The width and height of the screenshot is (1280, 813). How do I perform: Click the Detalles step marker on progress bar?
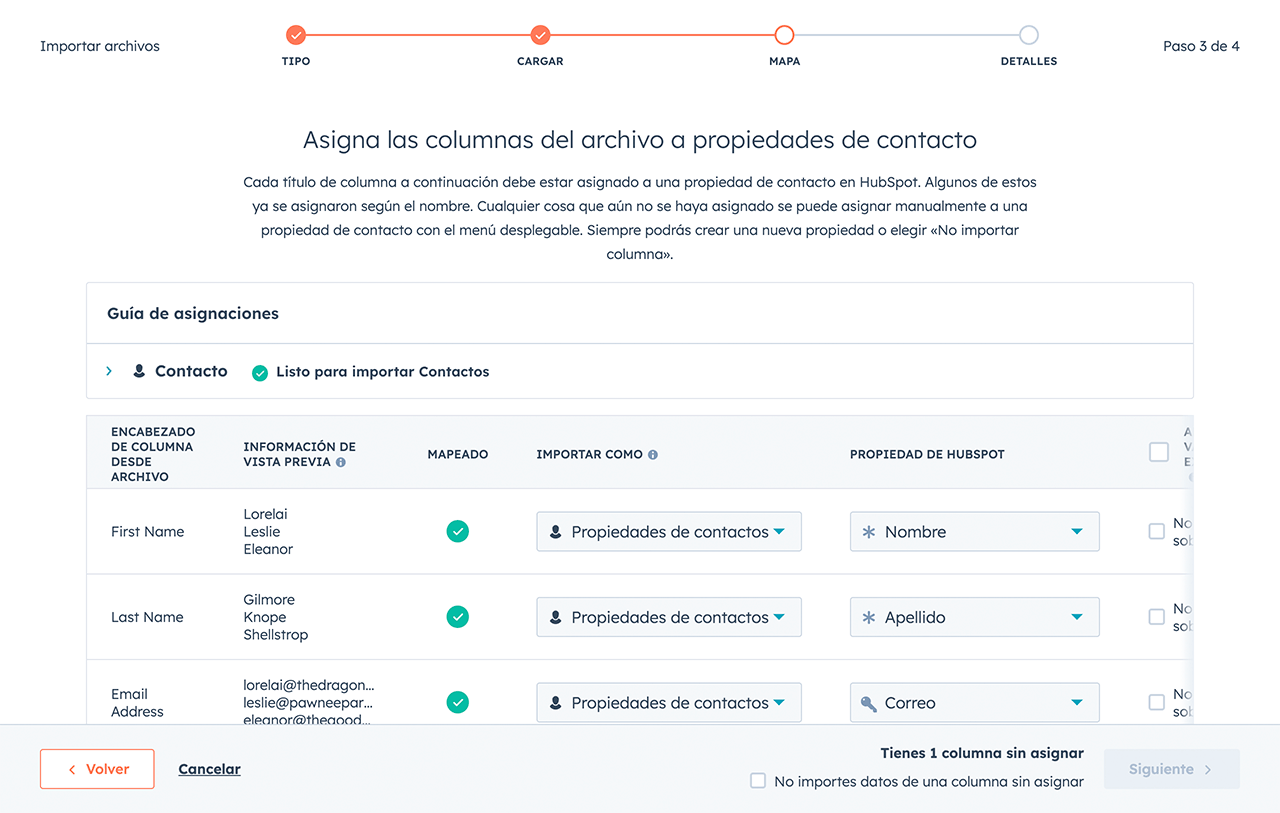click(x=1028, y=36)
